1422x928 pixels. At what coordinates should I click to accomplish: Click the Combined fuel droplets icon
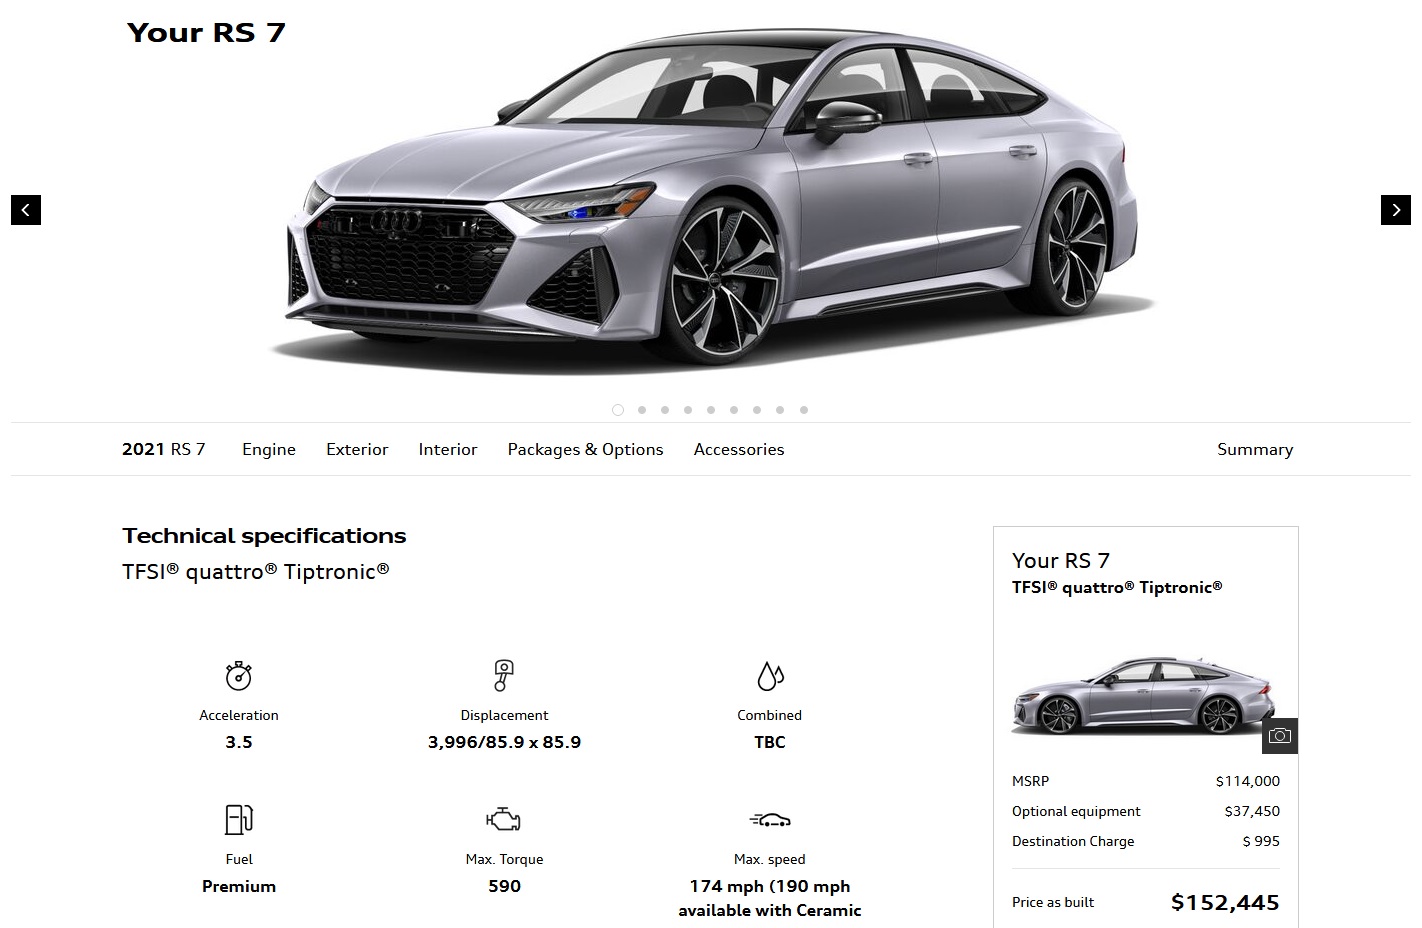click(770, 676)
